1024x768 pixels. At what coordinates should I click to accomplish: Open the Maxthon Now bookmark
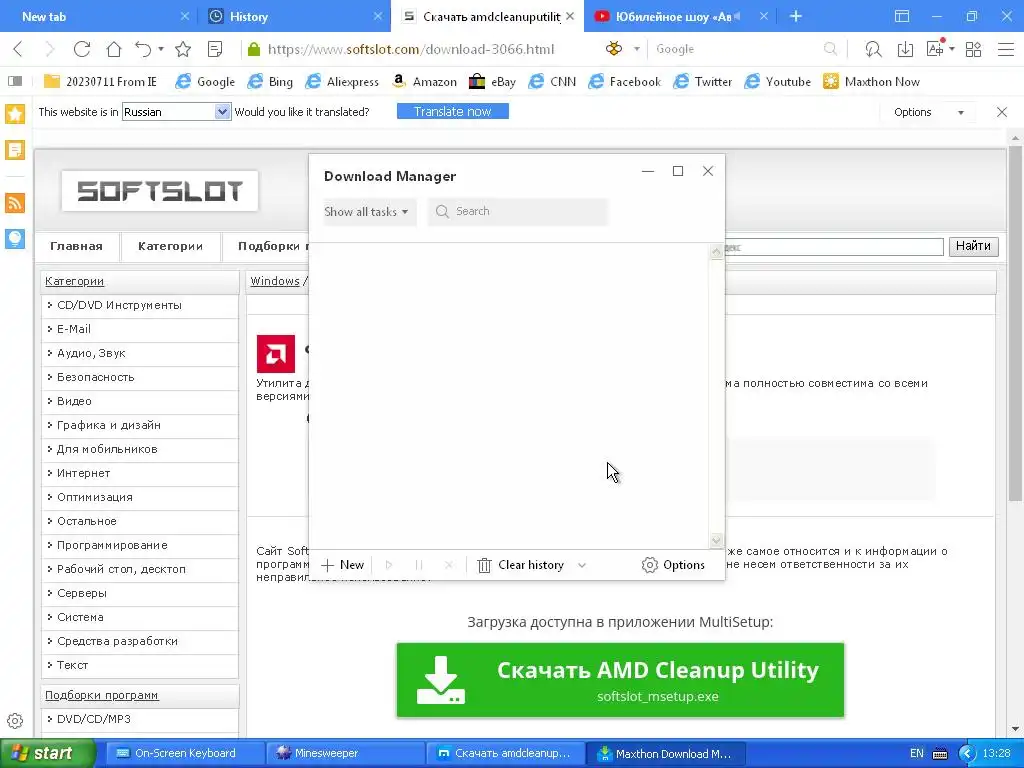pos(872,82)
